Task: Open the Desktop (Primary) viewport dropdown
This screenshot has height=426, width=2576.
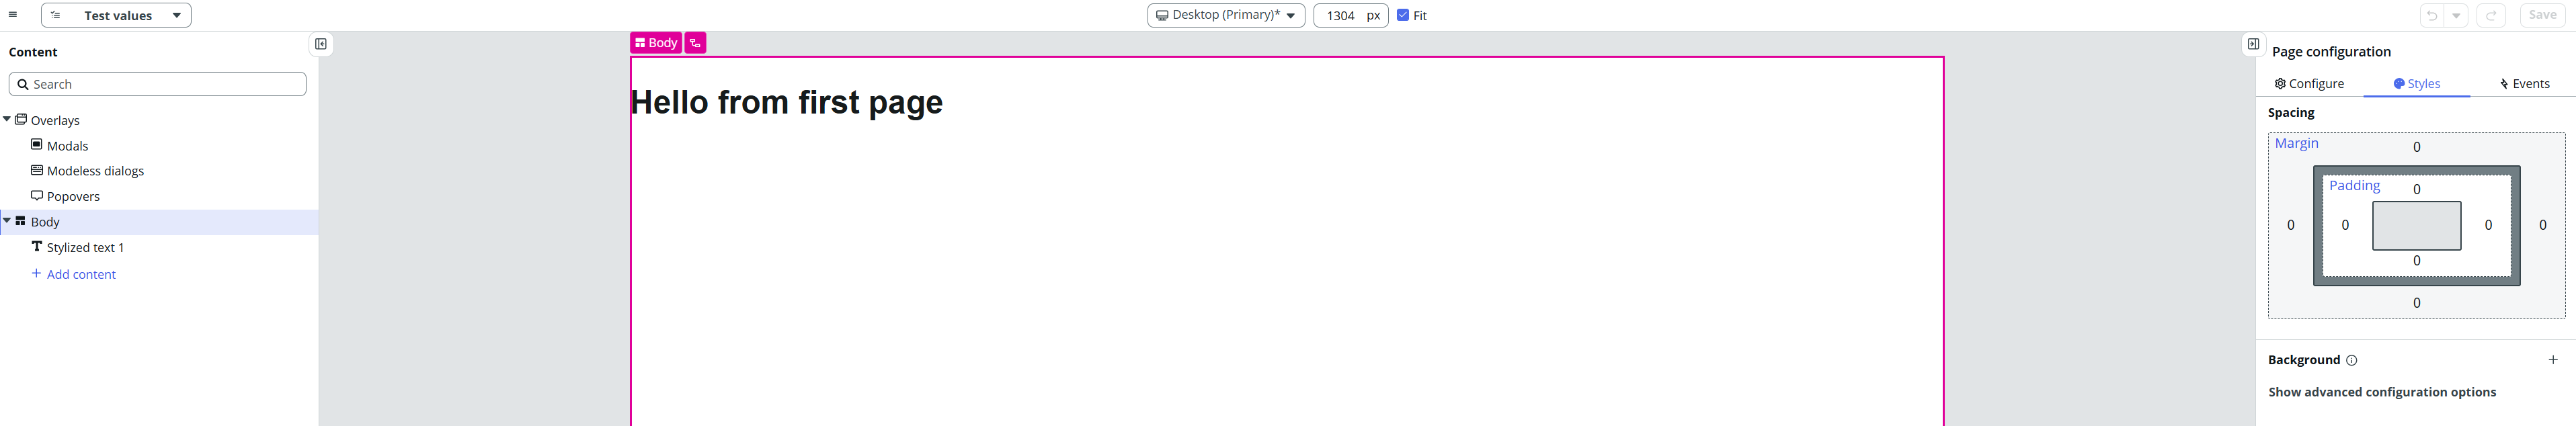Action: coord(1225,15)
